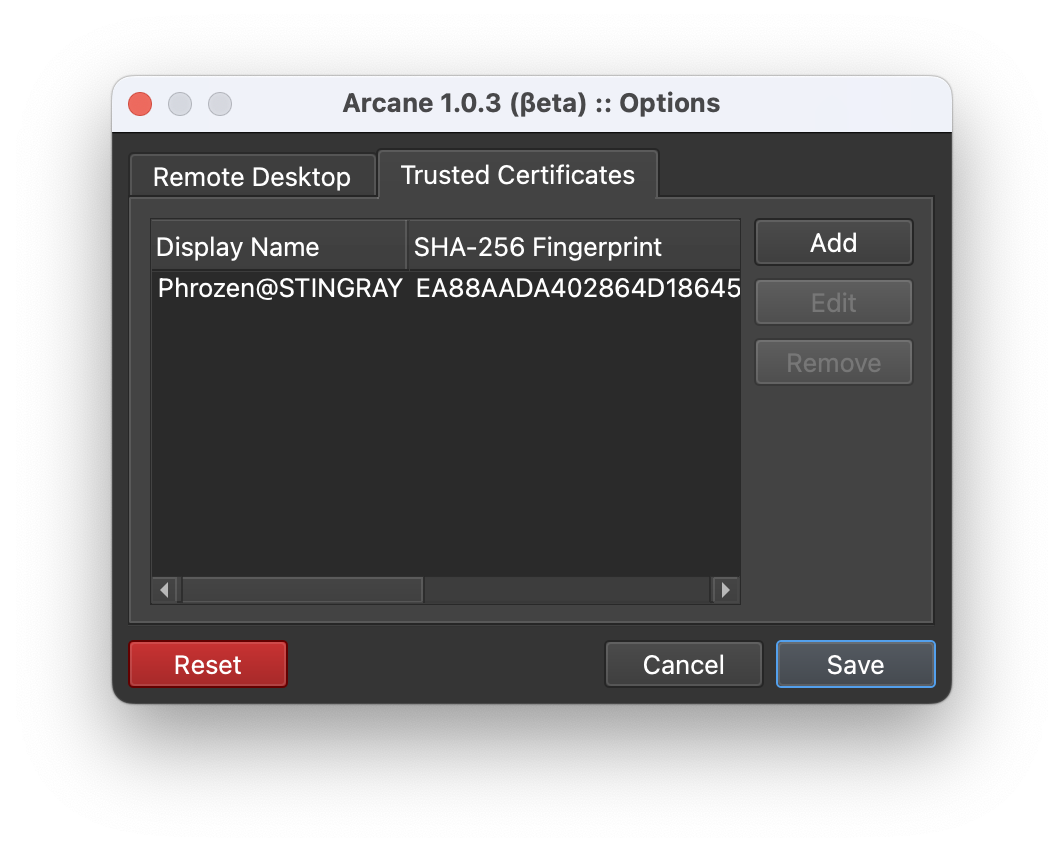Switch to the Remote Desktop tab
1064x852 pixels.
(251, 176)
